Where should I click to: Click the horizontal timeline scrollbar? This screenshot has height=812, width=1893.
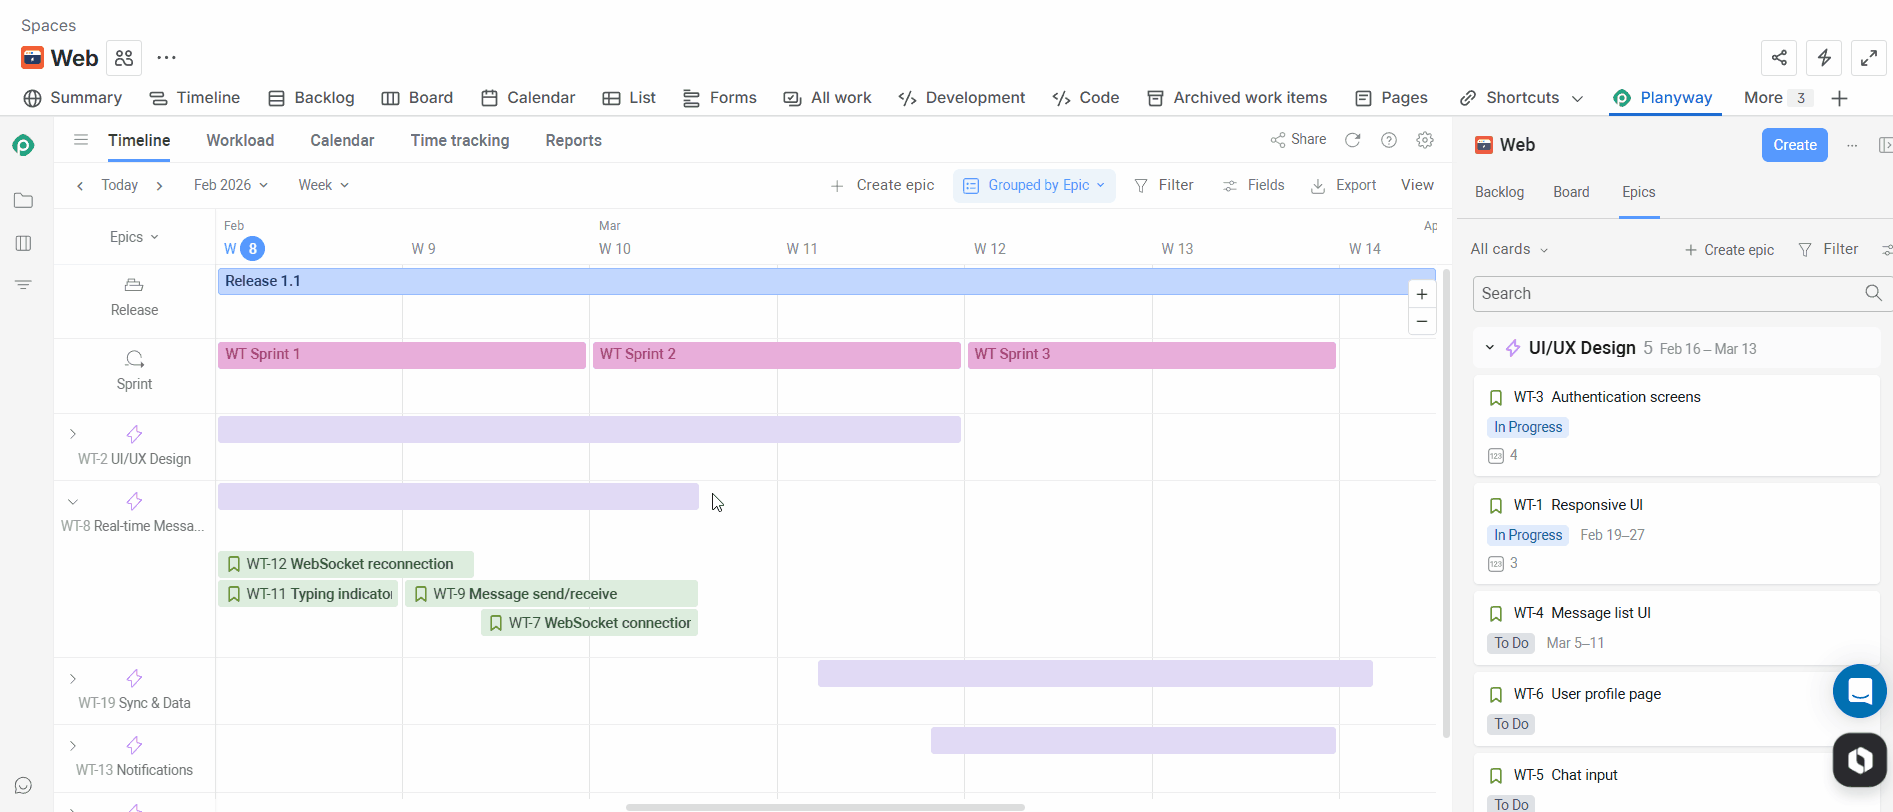tap(825, 807)
